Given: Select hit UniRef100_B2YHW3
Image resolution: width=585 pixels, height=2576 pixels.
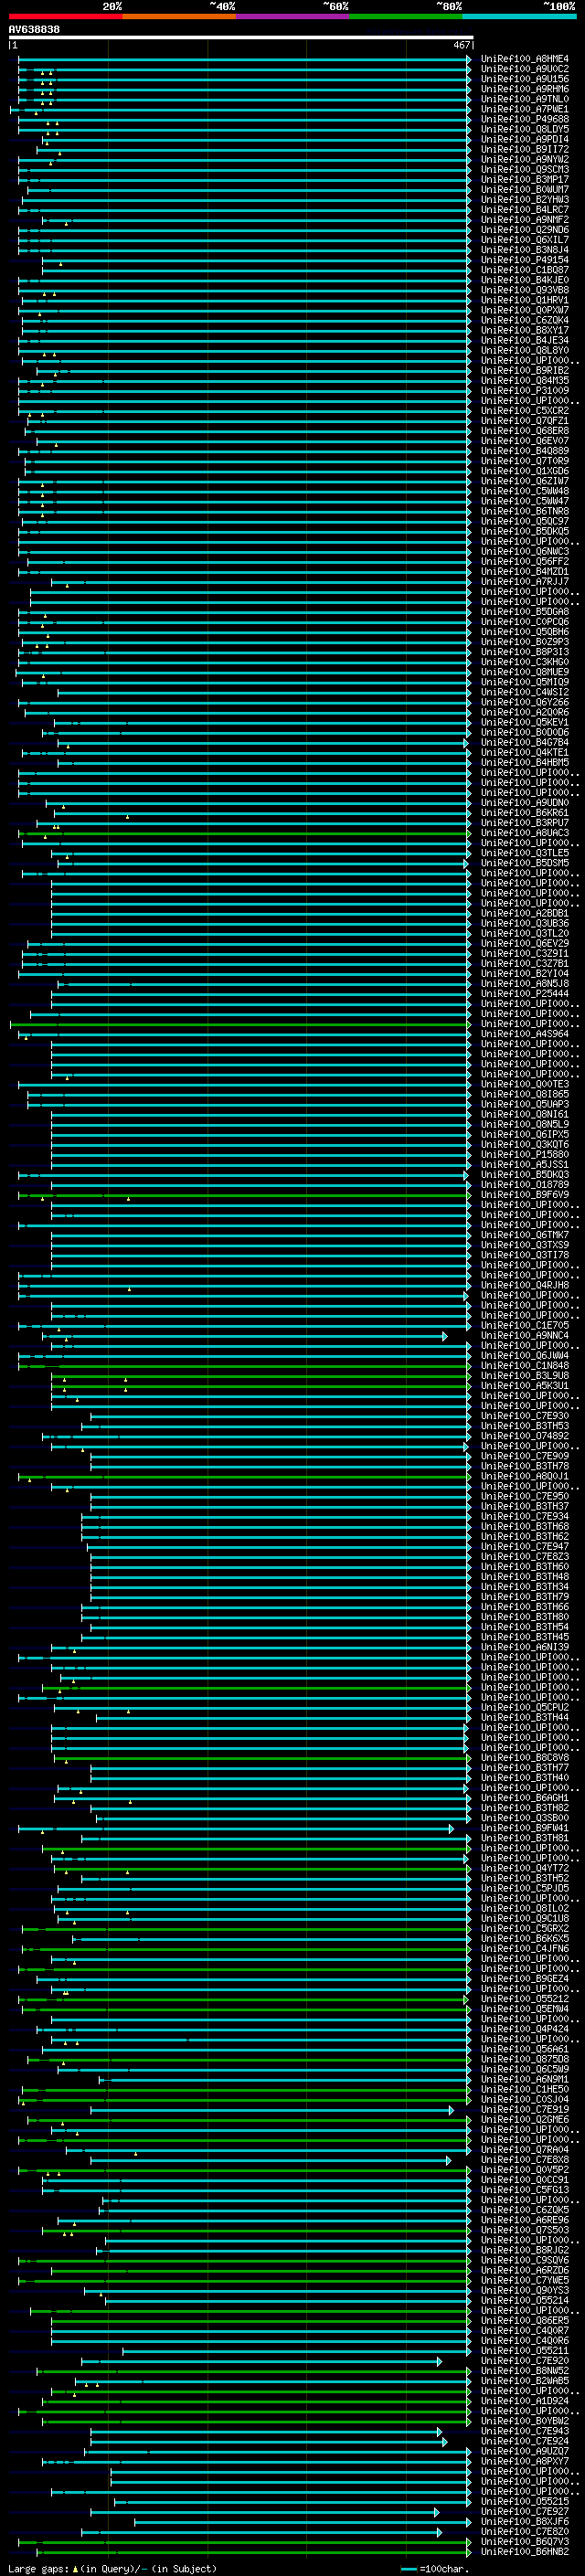Looking at the screenshot, I should tap(524, 199).
